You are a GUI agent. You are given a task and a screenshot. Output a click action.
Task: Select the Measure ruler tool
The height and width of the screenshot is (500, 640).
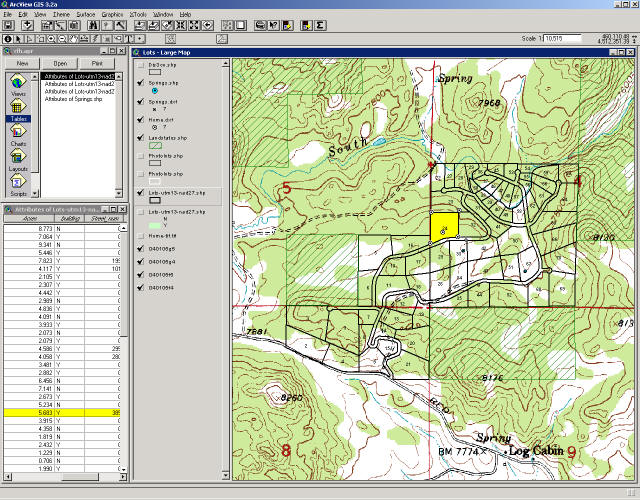click(85, 39)
